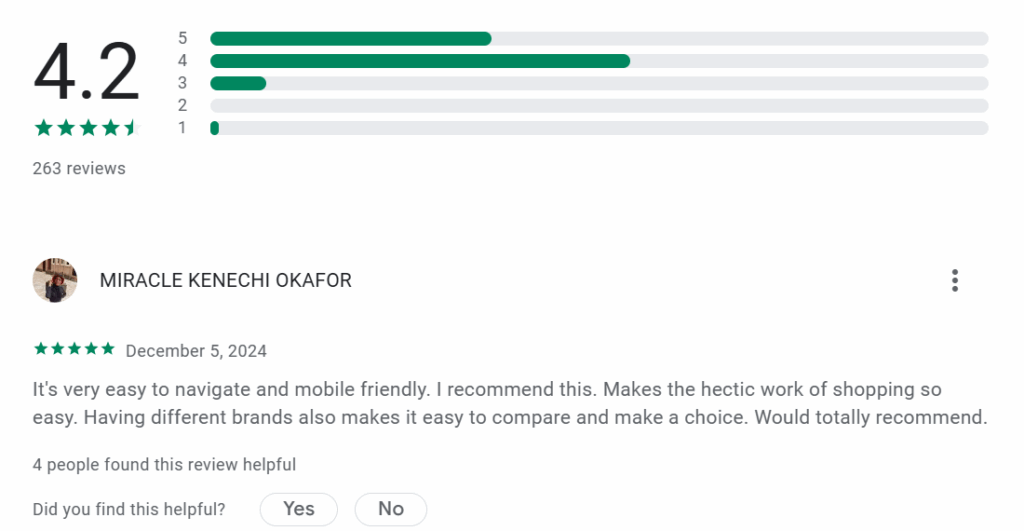Click the review's five-star rating icons
1024x531 pixels.
tap(74, 349)
